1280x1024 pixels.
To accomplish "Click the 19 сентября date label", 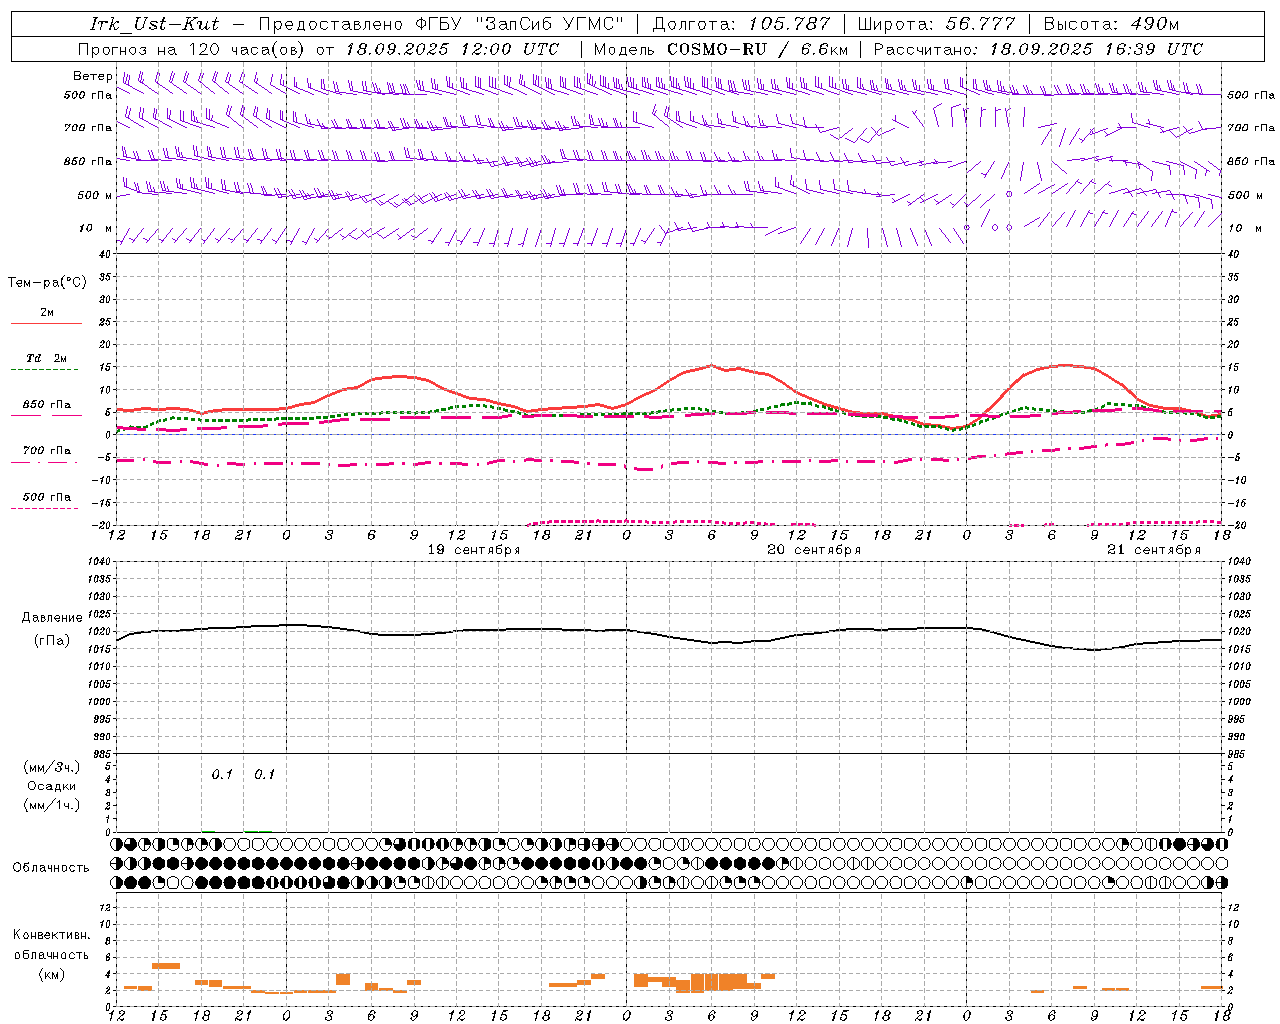I will pos(474,550).
